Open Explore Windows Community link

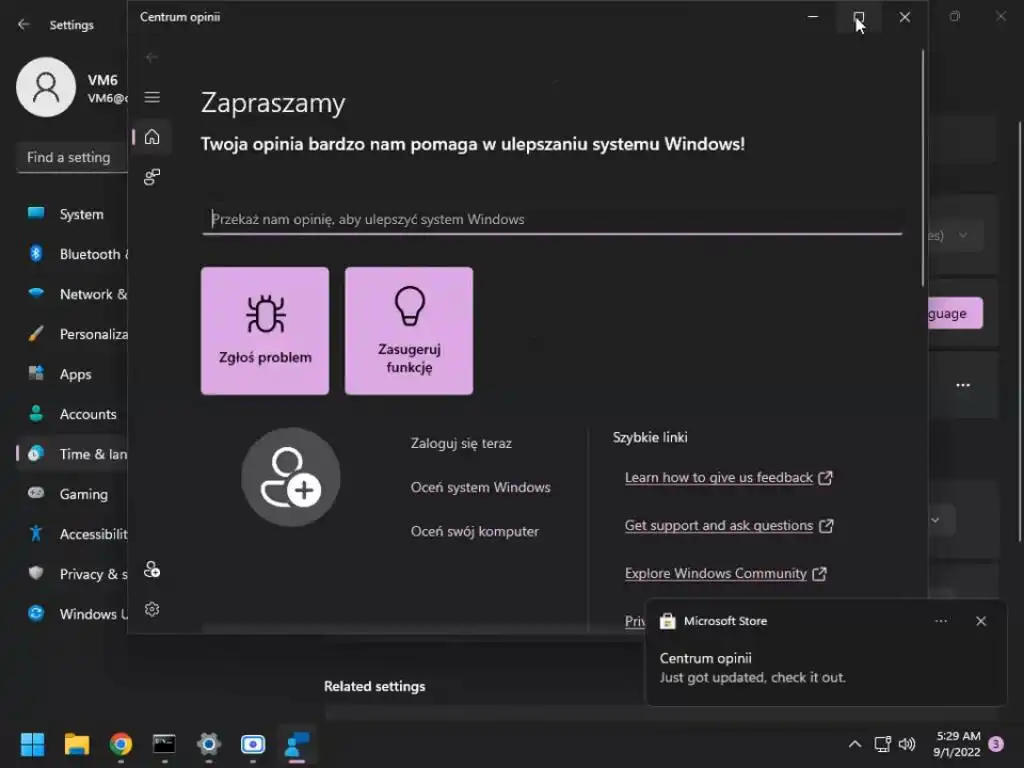(726, 573)
